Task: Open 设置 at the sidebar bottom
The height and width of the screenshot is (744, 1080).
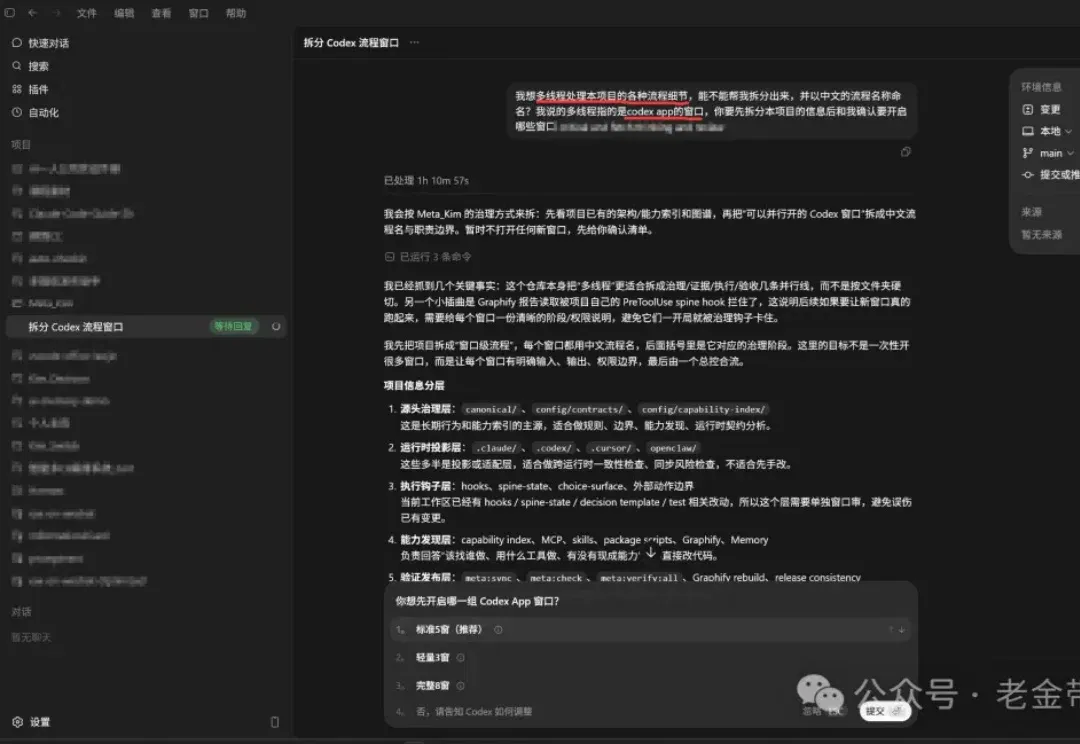Action: click(32, 722)
